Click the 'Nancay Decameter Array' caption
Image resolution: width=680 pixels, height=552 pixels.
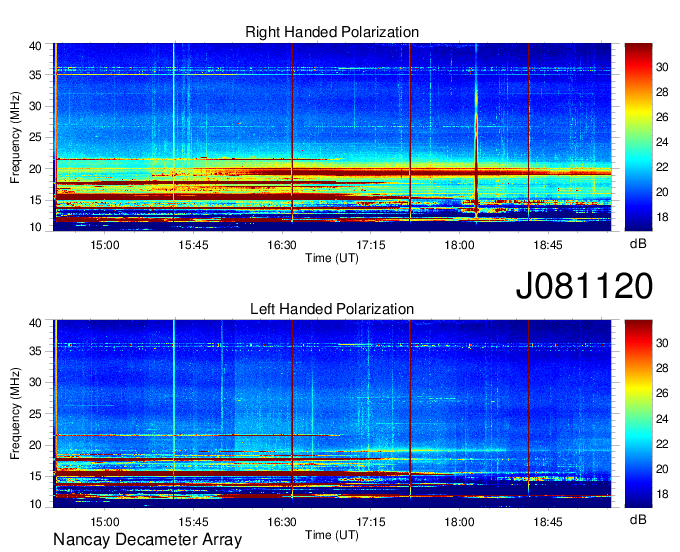pos(147,540)
